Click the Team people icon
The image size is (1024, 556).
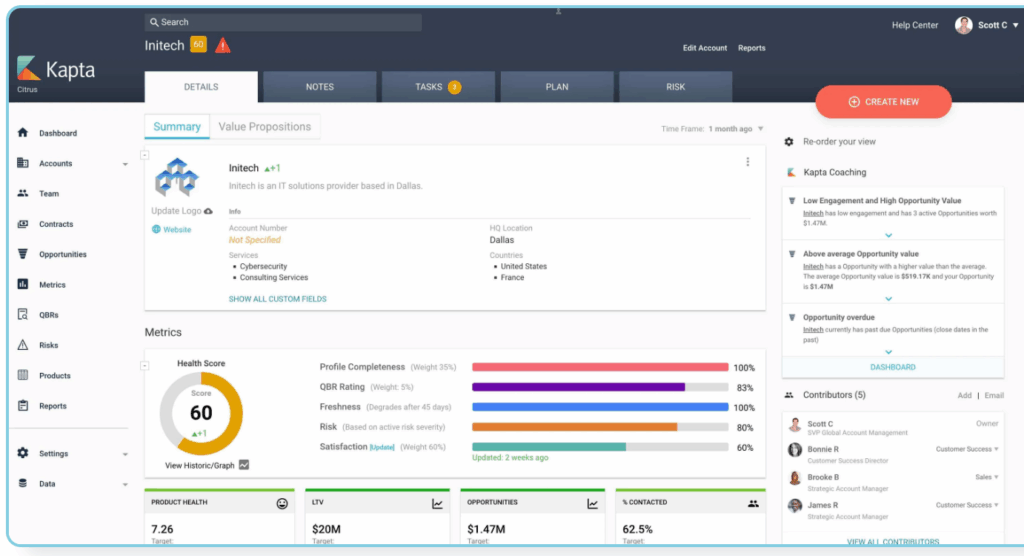point(23,193)
